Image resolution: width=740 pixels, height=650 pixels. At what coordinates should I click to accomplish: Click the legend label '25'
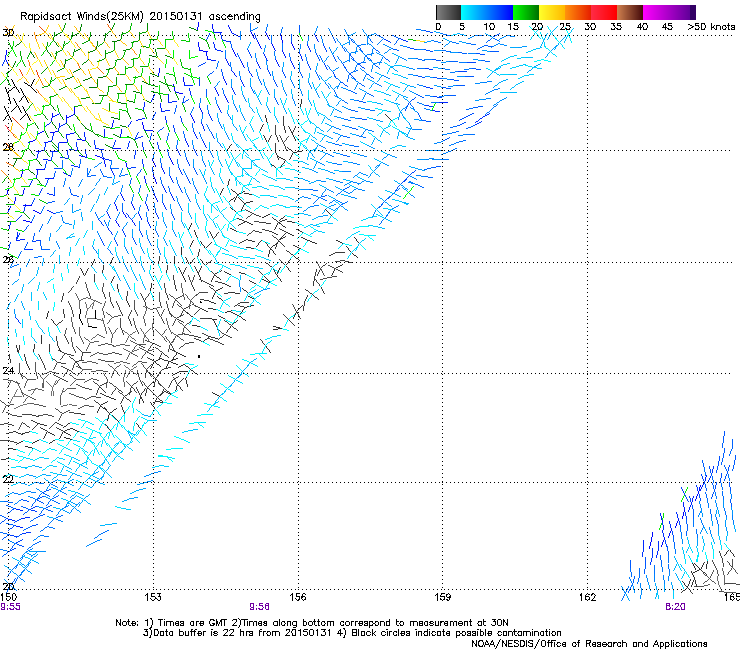point(565,27)
